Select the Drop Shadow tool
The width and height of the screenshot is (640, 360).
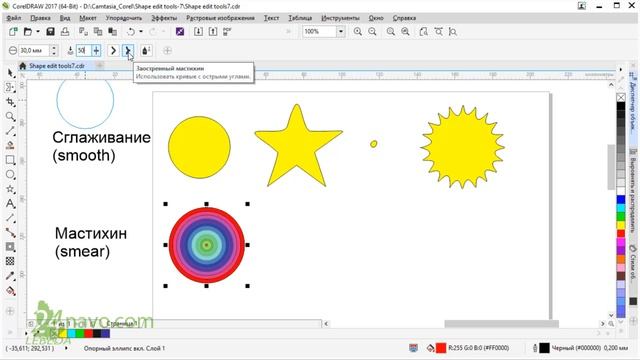tap(11, 247)
